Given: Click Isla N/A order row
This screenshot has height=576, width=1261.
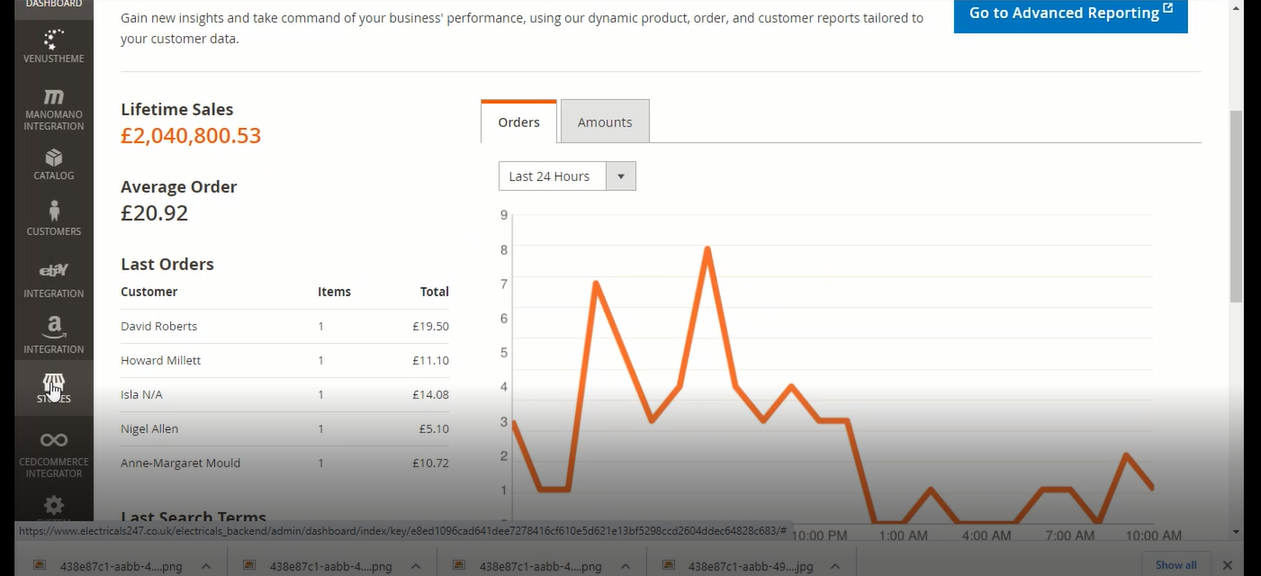Looking at the screenshot, I should tap(285, 394).
